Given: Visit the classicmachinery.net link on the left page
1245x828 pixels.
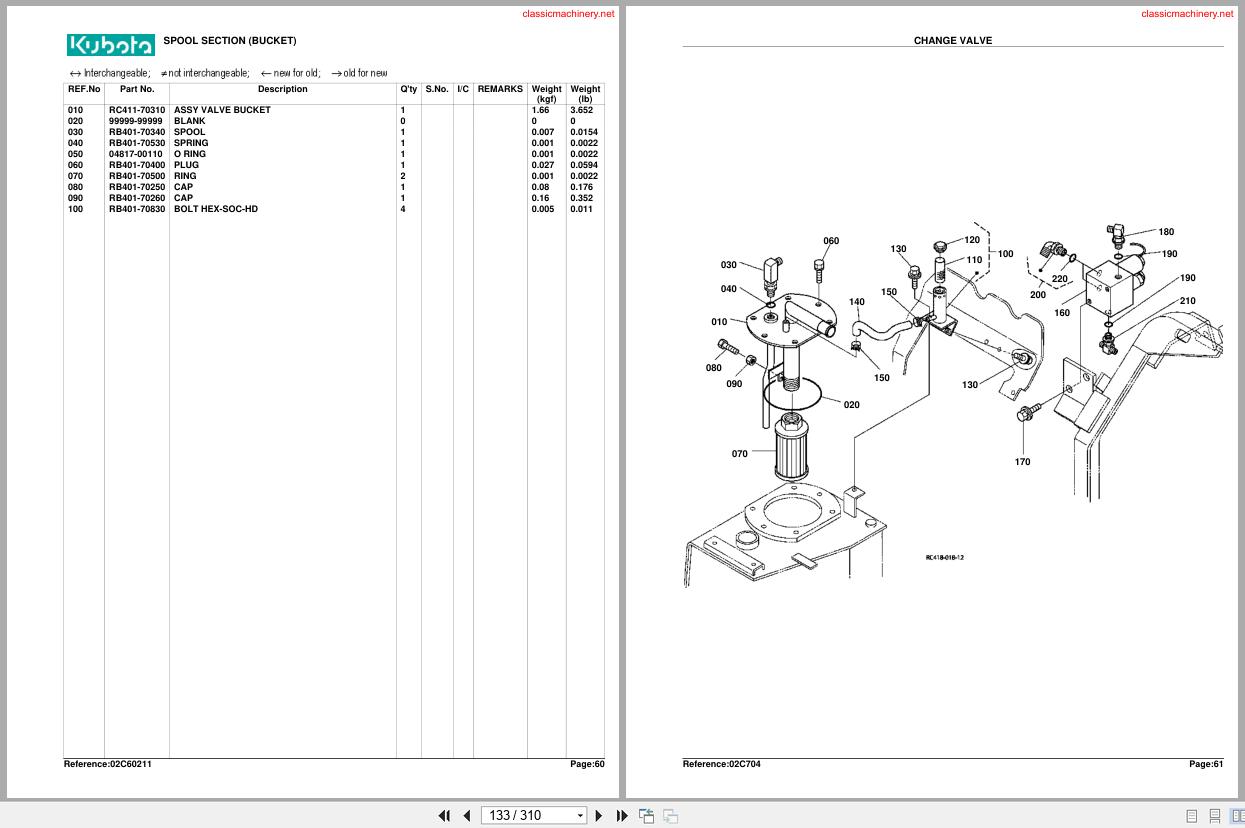Looking at the screenshot, I should pos(566,14).
